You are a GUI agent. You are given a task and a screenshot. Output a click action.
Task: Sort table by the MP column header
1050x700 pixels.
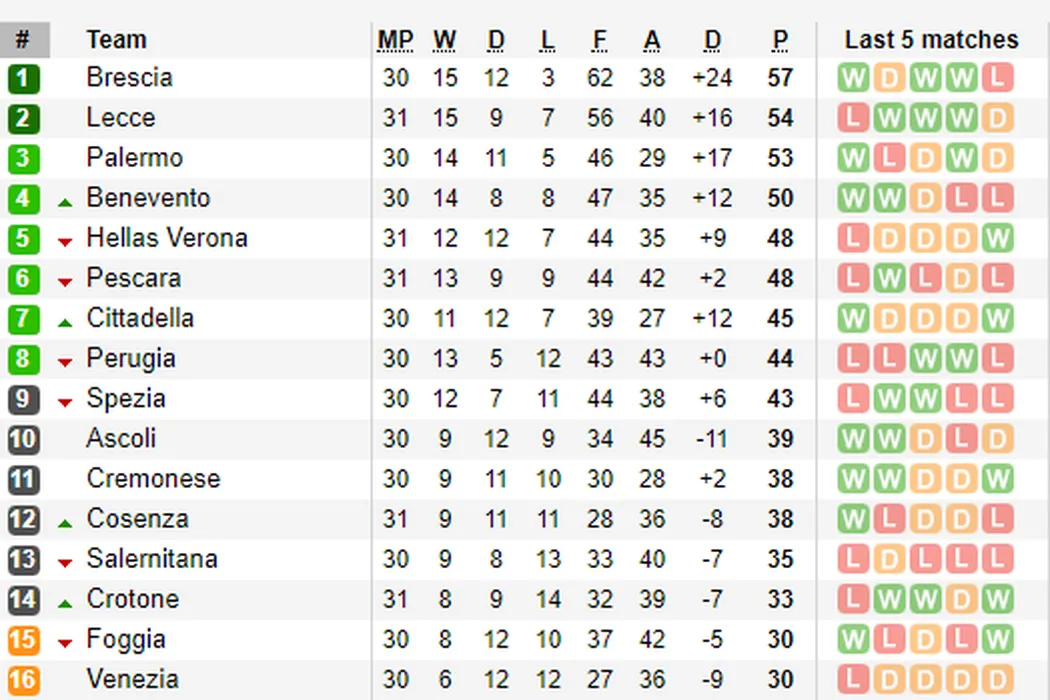coord(395,40)
